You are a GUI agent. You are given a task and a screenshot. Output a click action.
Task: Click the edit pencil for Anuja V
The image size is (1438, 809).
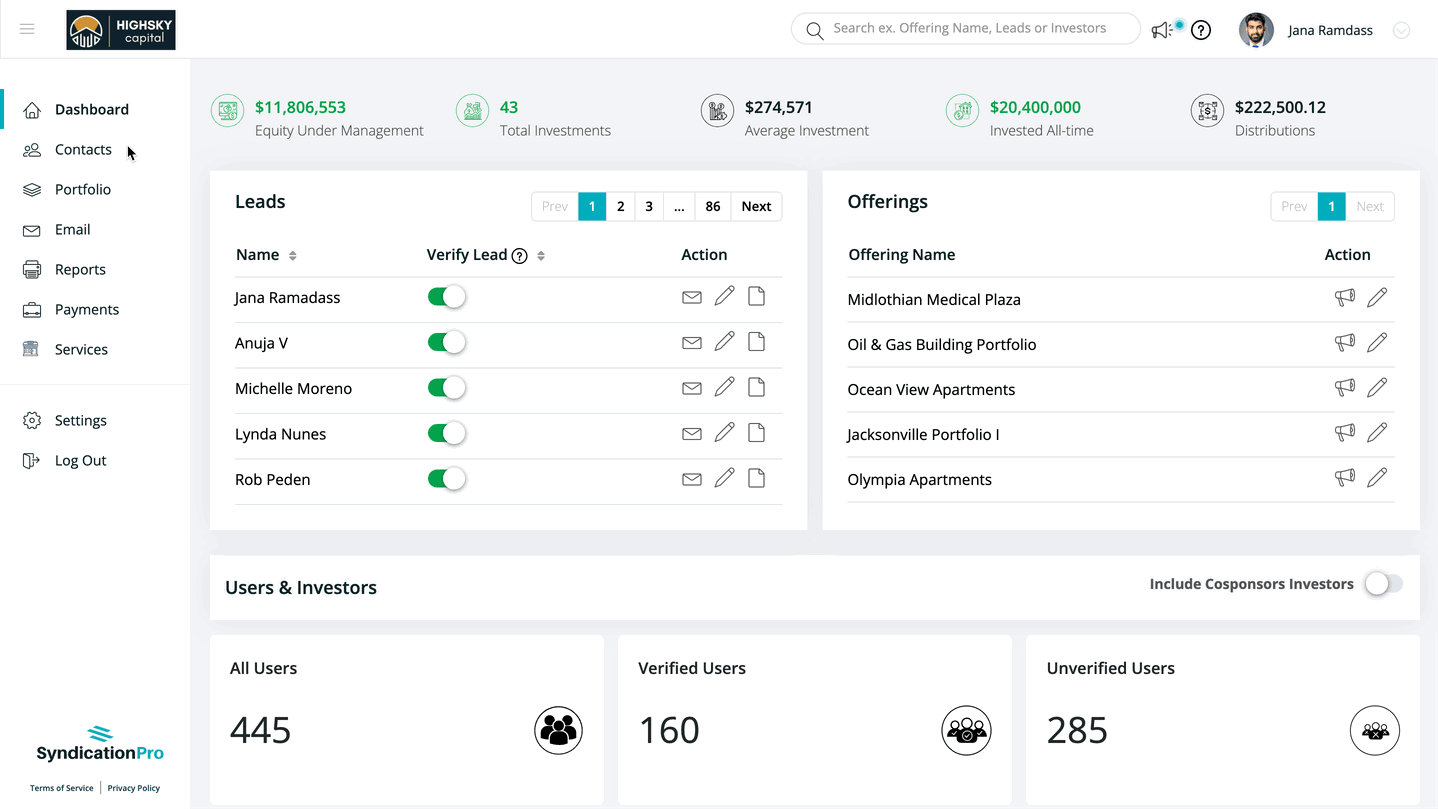[724, 342]
